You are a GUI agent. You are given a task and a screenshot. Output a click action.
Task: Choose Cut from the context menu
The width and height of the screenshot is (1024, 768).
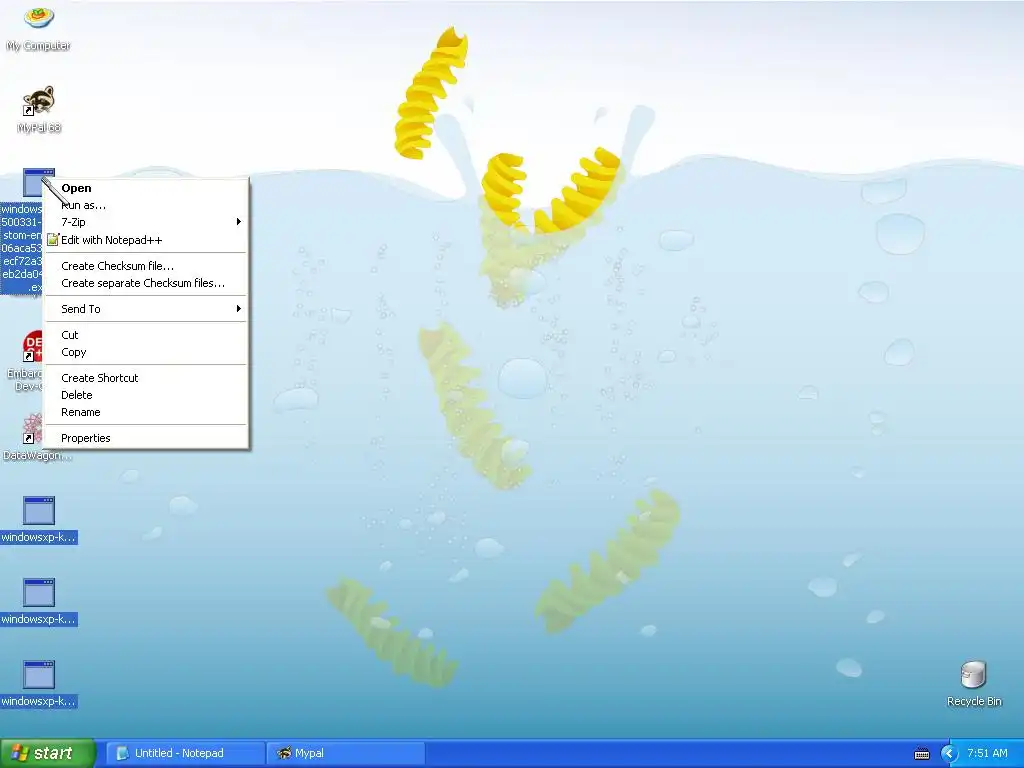146,335
